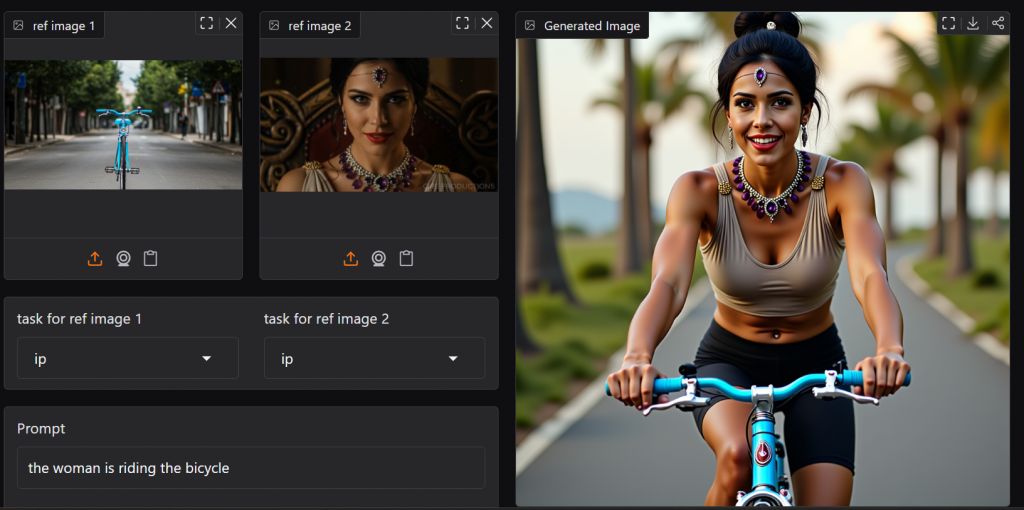Click the generated woman on bicycle picture

[x=762, y=280]
